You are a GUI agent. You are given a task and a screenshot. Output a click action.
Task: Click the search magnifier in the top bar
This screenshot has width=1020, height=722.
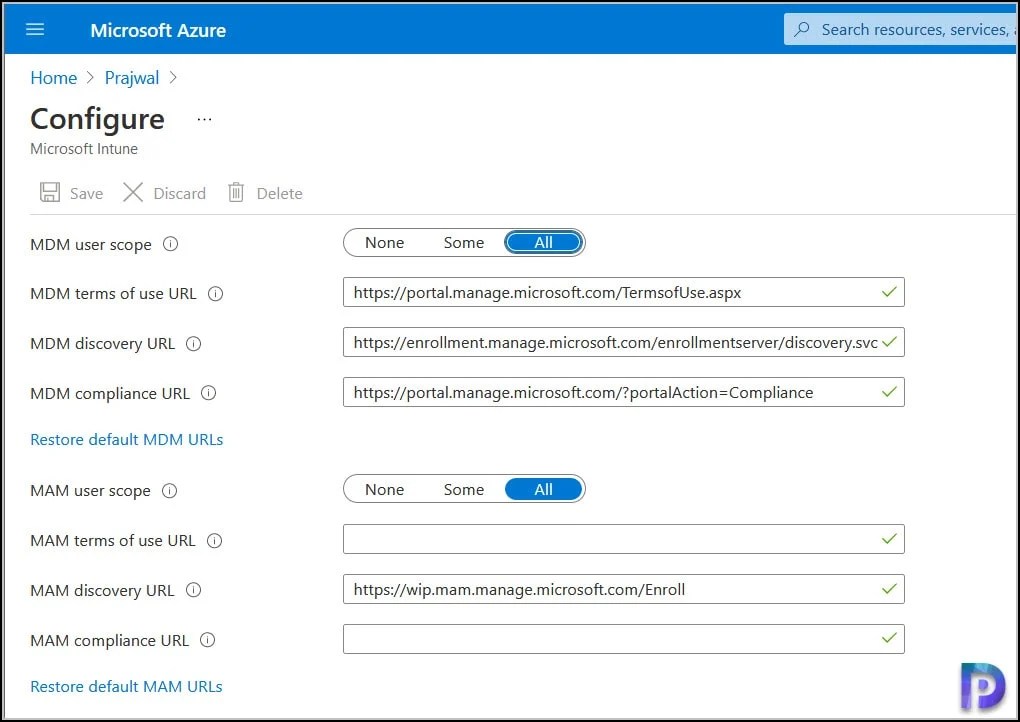tap(803, 28)
